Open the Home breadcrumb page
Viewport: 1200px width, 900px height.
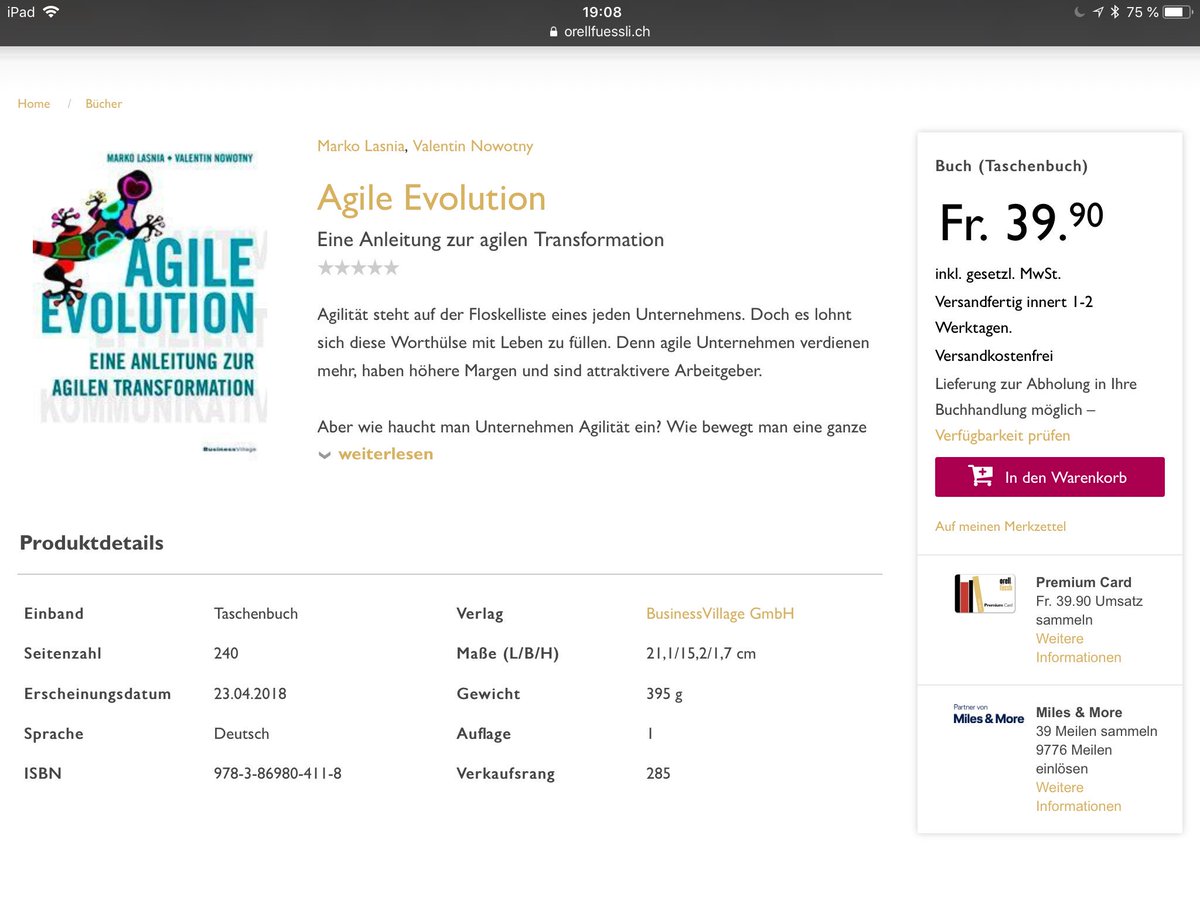pyautogui.click(x=33, y=103)
